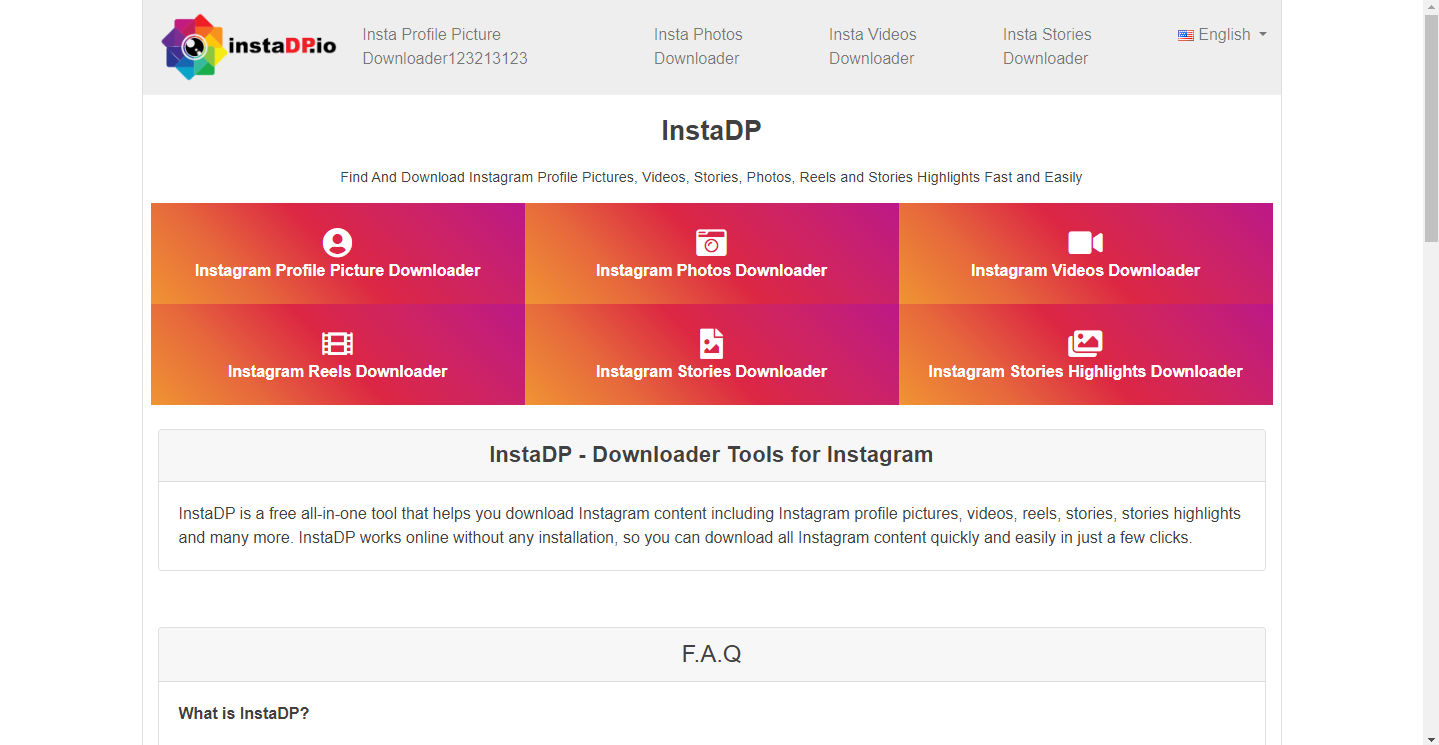Click the F.A.Q section heading
The image size is (1439, 745).
pos(711,654)
